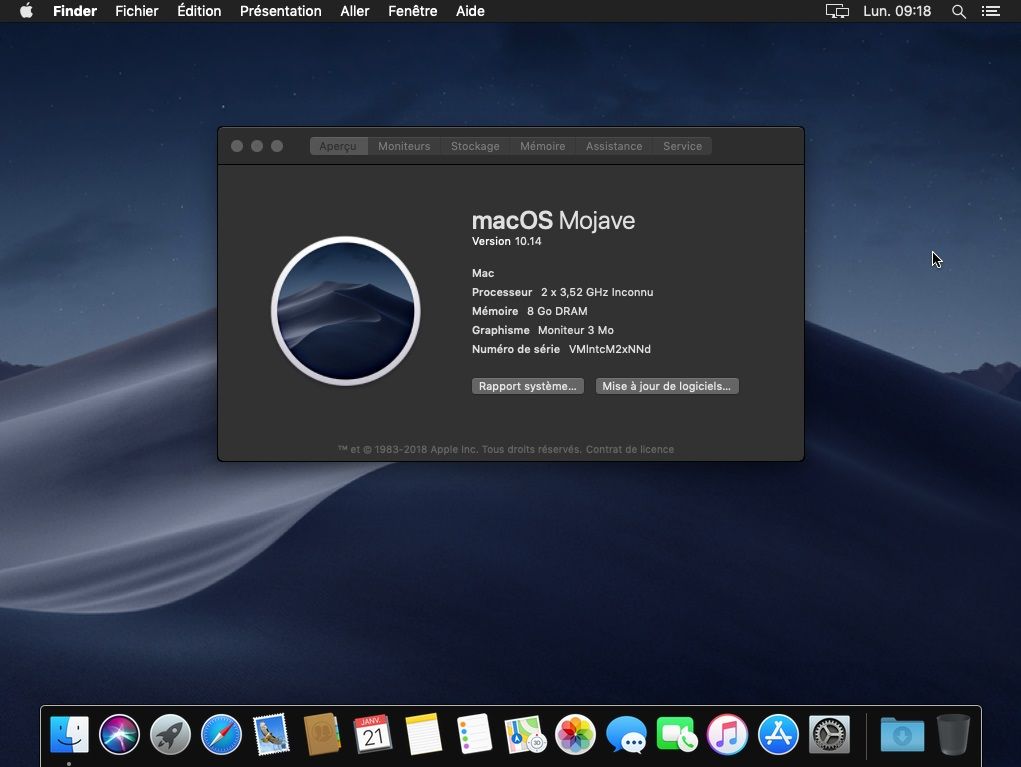The image size is (1021, 767).
Task: Open the Édition menu
Action: coord(199,11)
